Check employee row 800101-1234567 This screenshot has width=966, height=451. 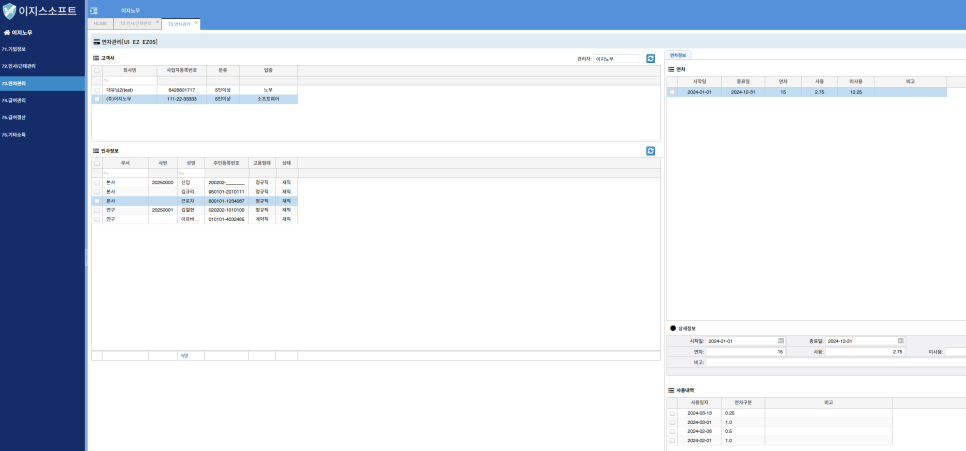(97, 201)
